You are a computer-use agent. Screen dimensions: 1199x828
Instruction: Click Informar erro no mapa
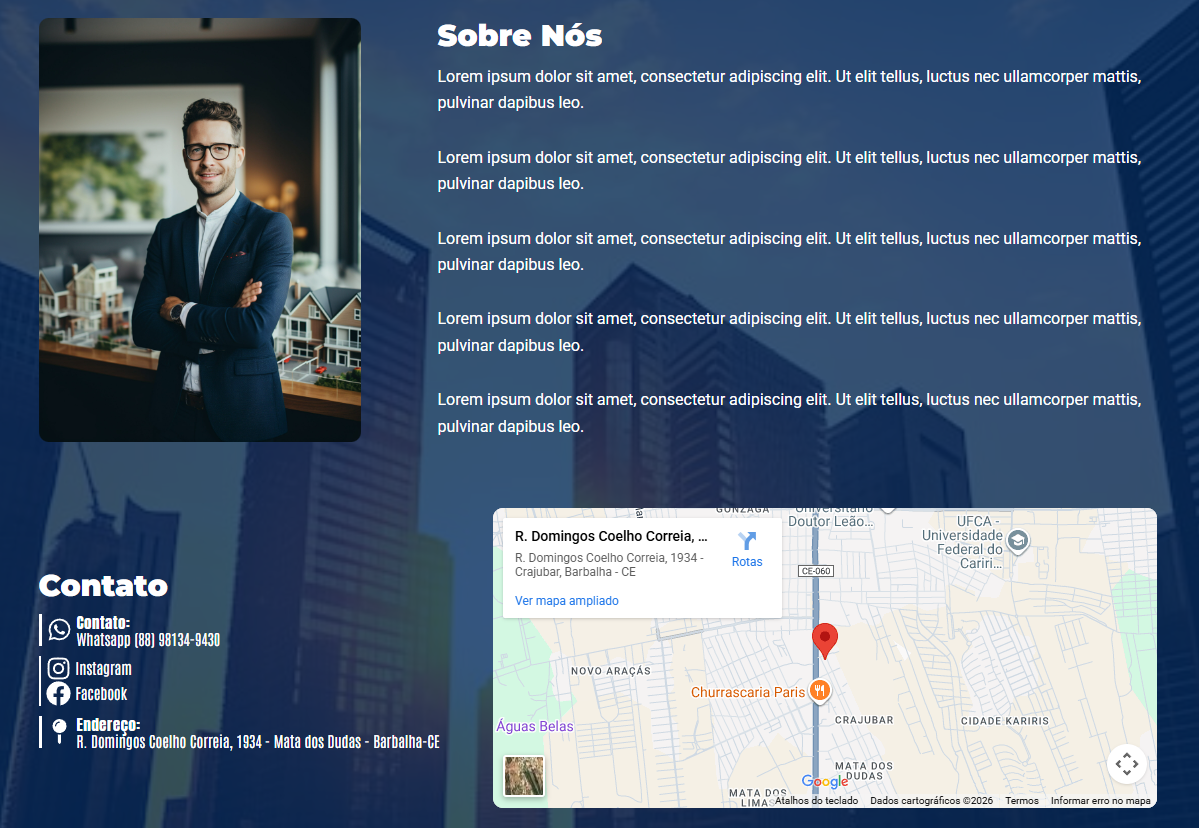(x=1100, y=801)
